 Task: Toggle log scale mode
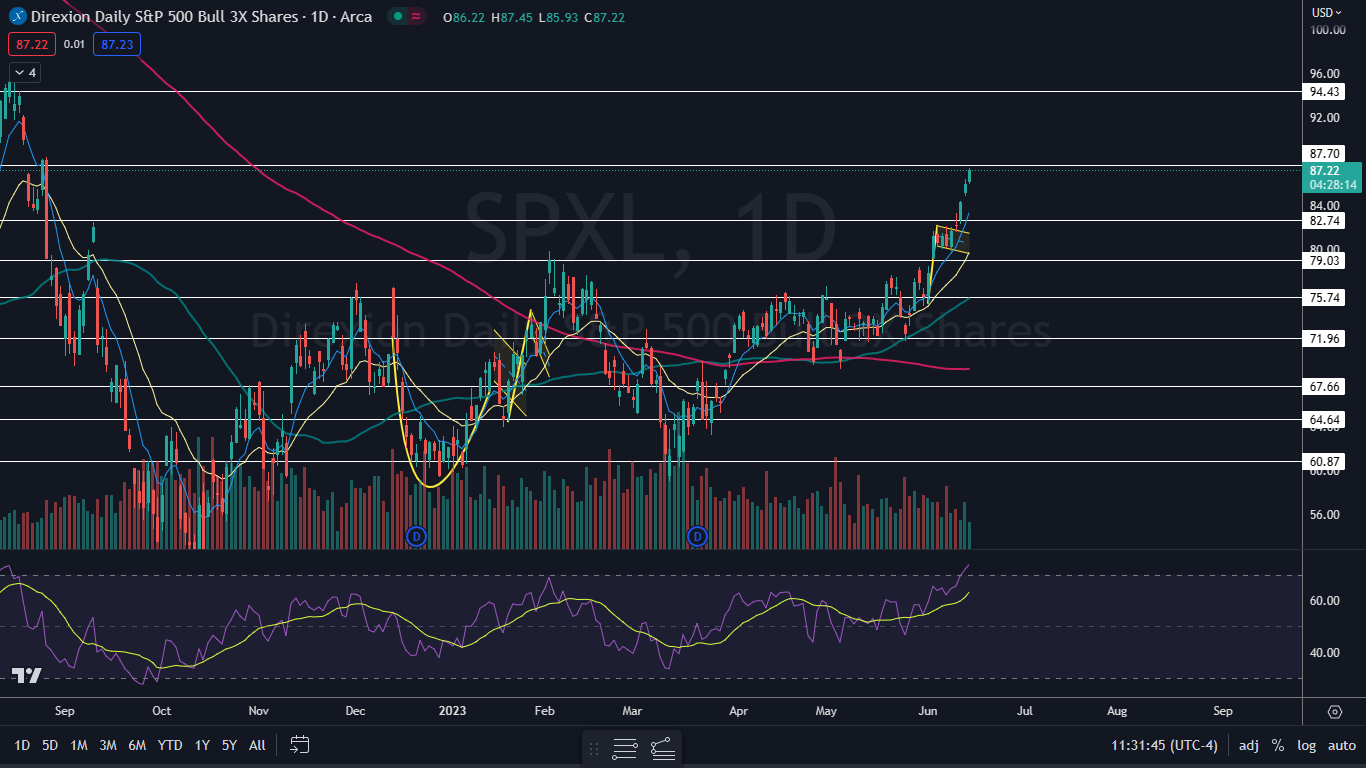point(1306,745)
